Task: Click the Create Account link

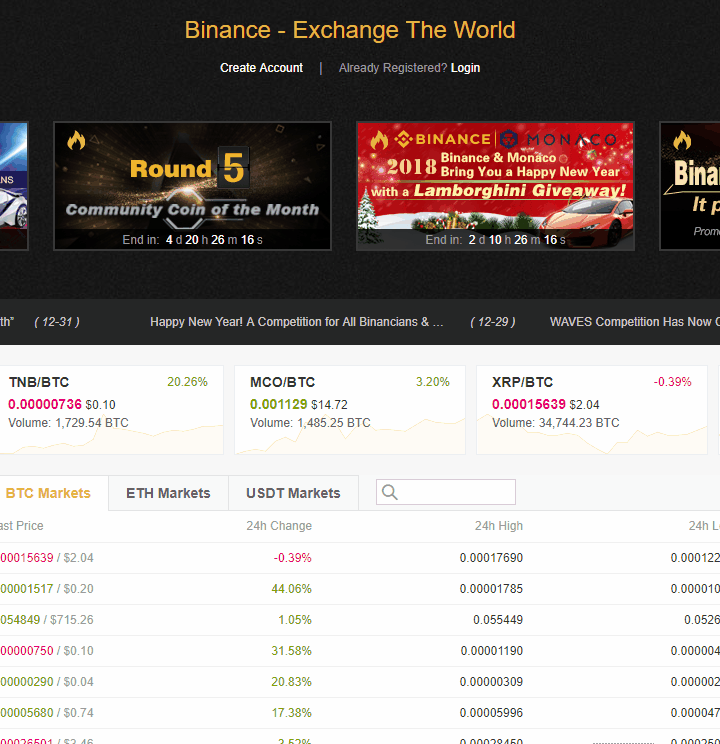Action: click(261, 68)
